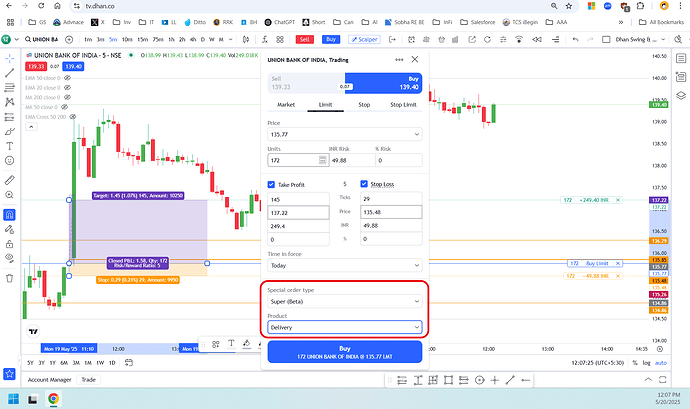Image resolution: width=690 pixels, height=409 pixels.
Task: Toggle log scale on price axis
Action: (646, 363)
